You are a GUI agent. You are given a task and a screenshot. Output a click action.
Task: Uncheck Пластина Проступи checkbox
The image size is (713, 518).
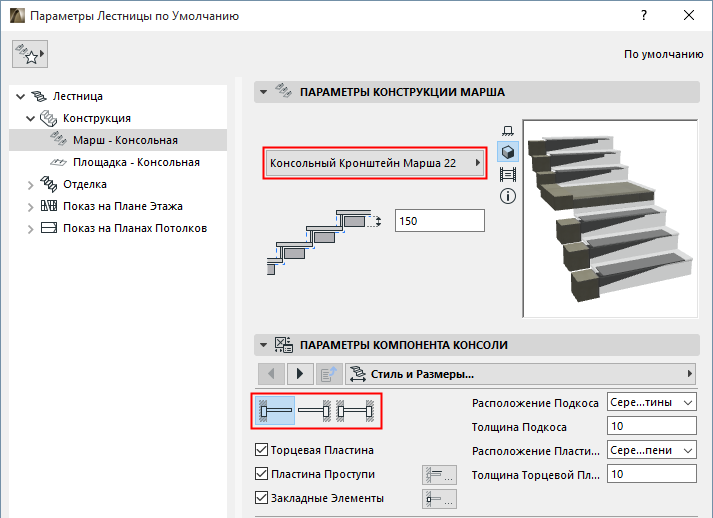261,474
